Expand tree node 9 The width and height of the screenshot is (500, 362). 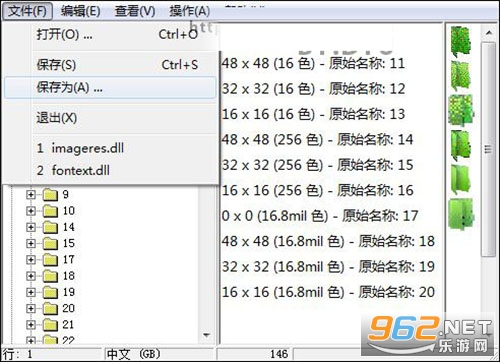click(31, 194)
